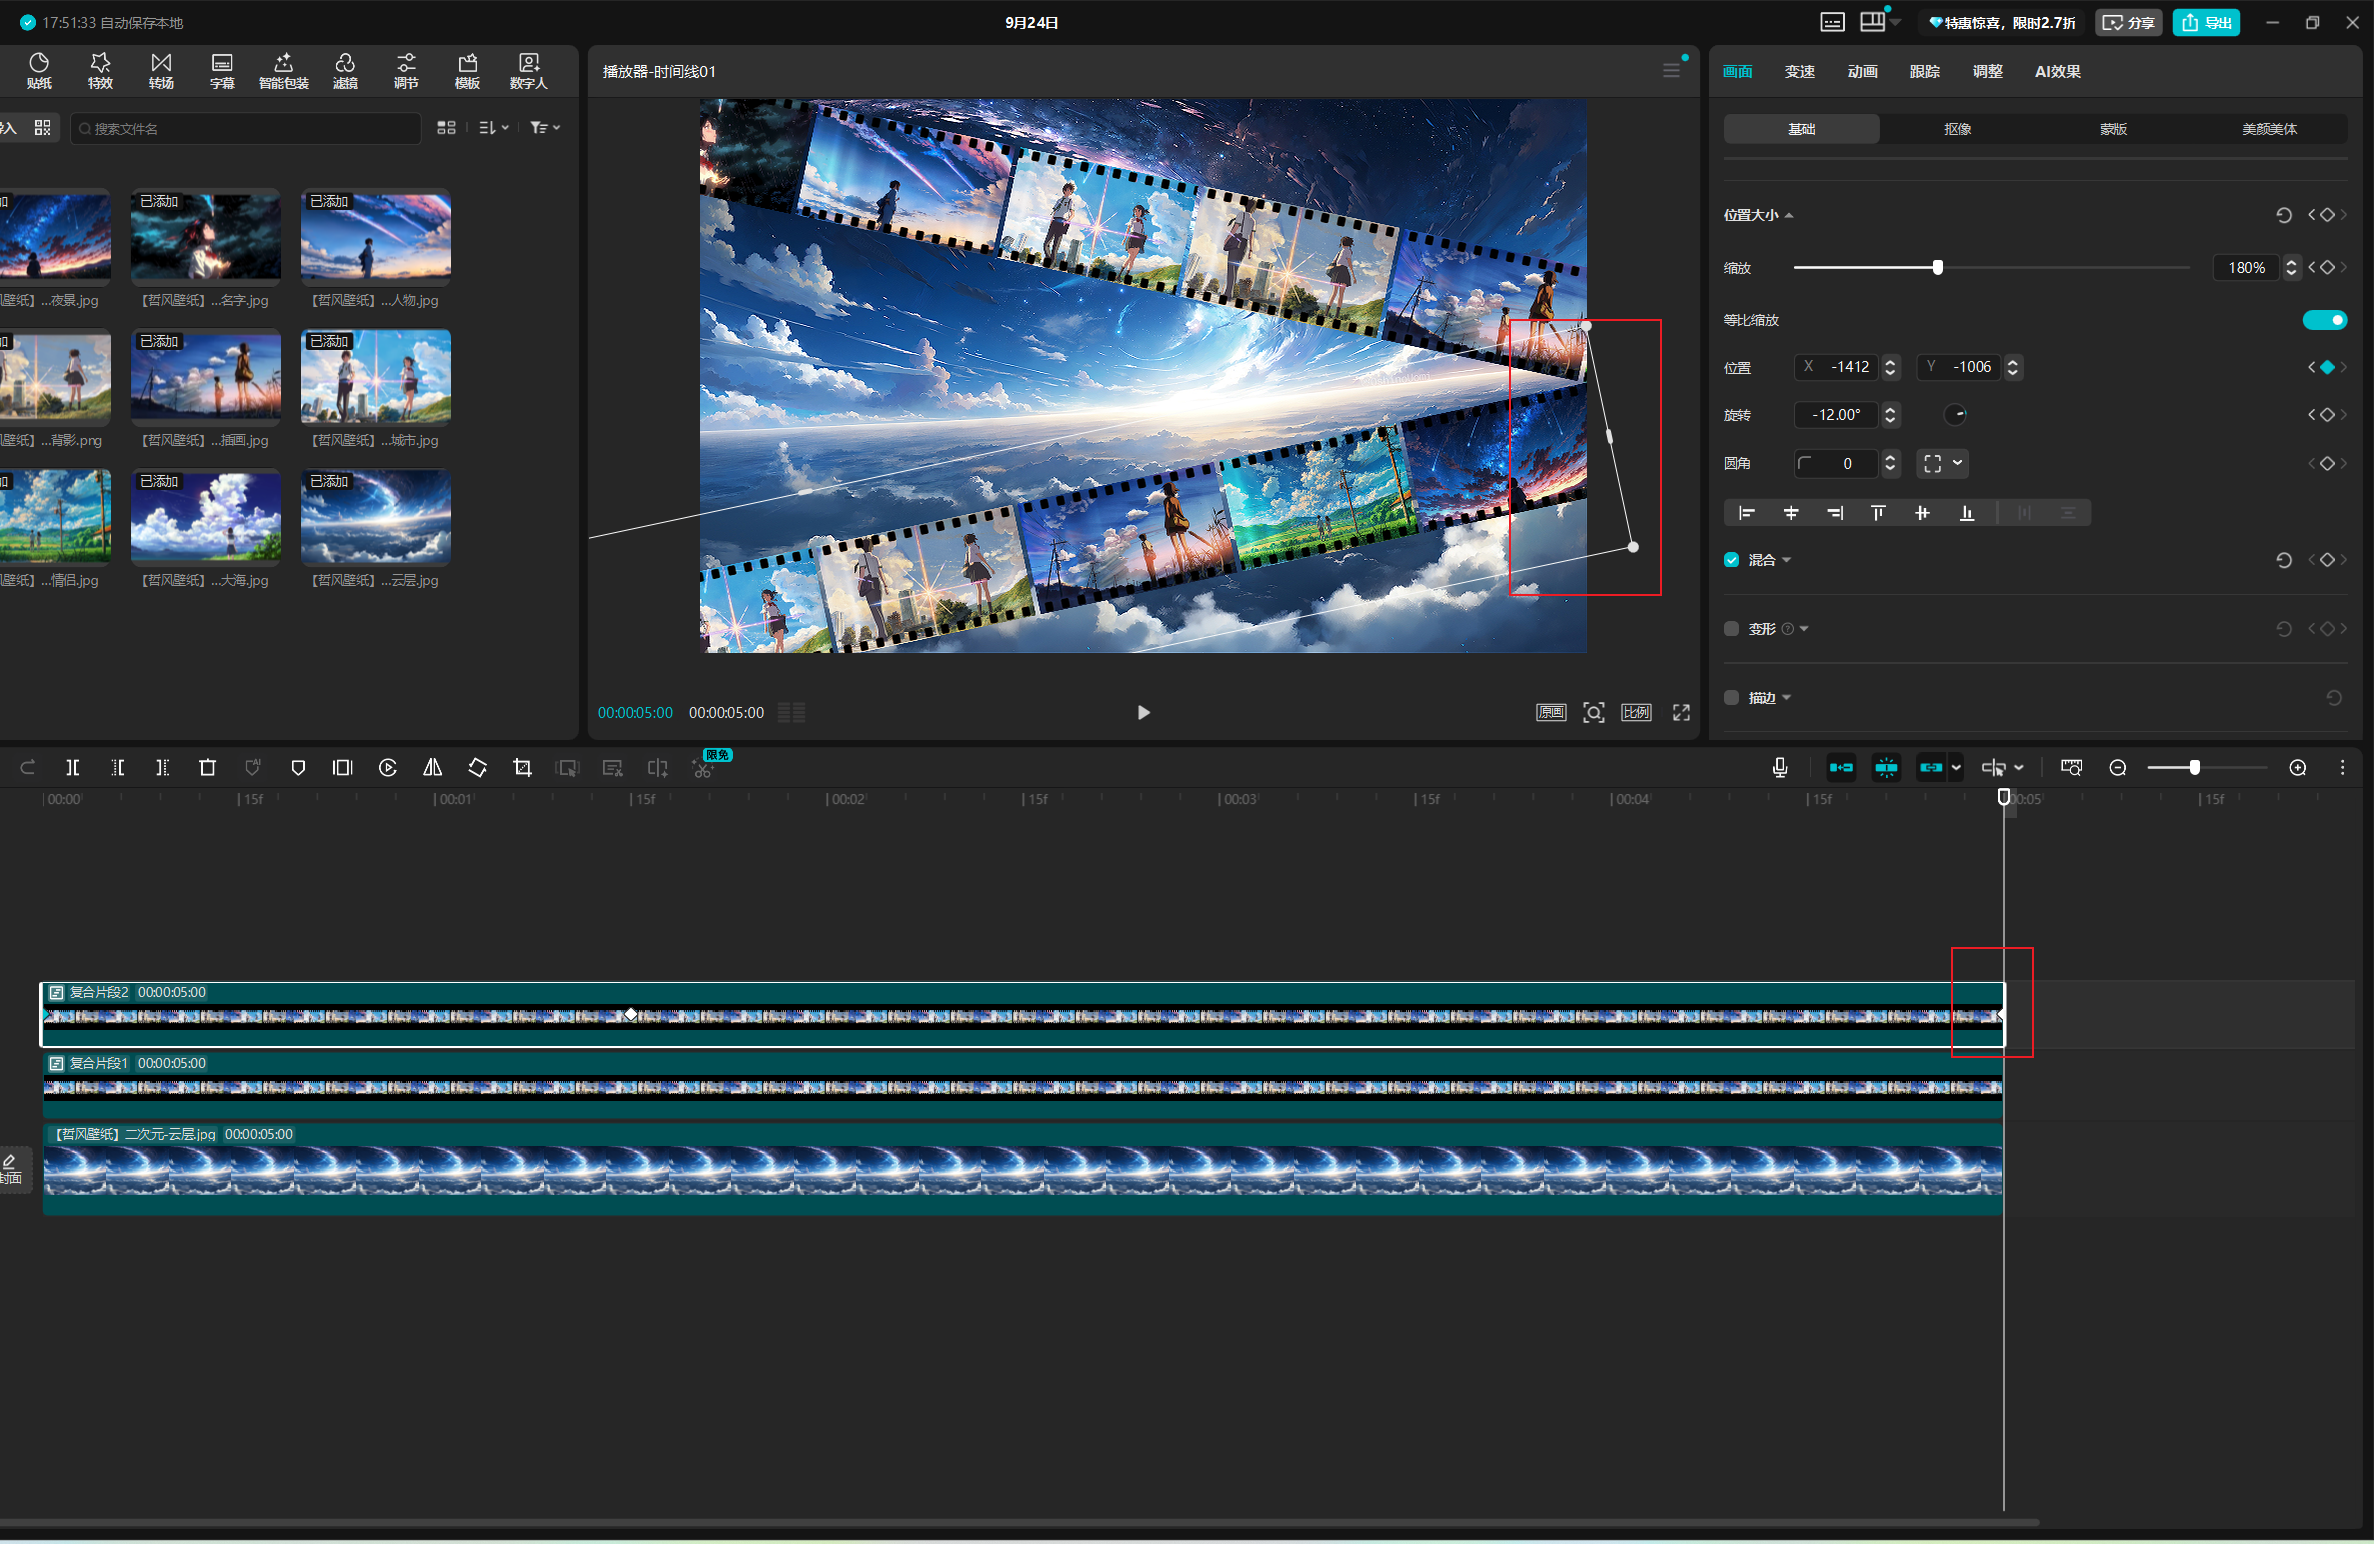The height and width of the screenshot is (1544, 2374).
Task: Open the 滤镜 filters panel
Action: coord(345,71)
